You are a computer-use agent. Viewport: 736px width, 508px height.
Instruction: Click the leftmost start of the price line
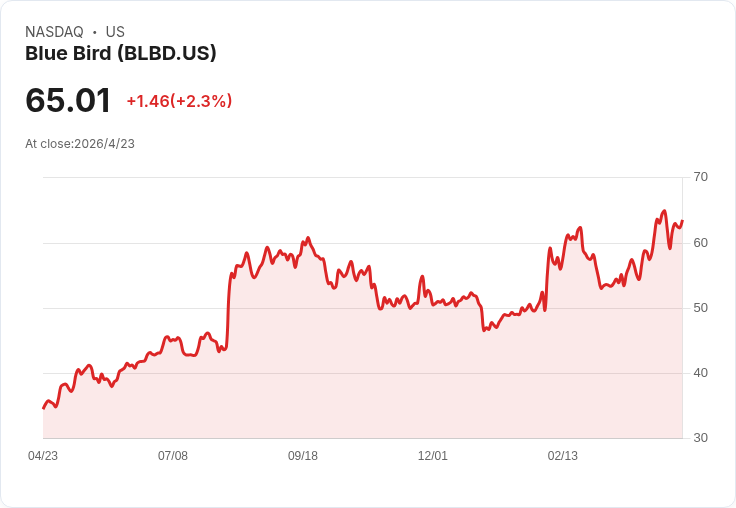[44, 408]
